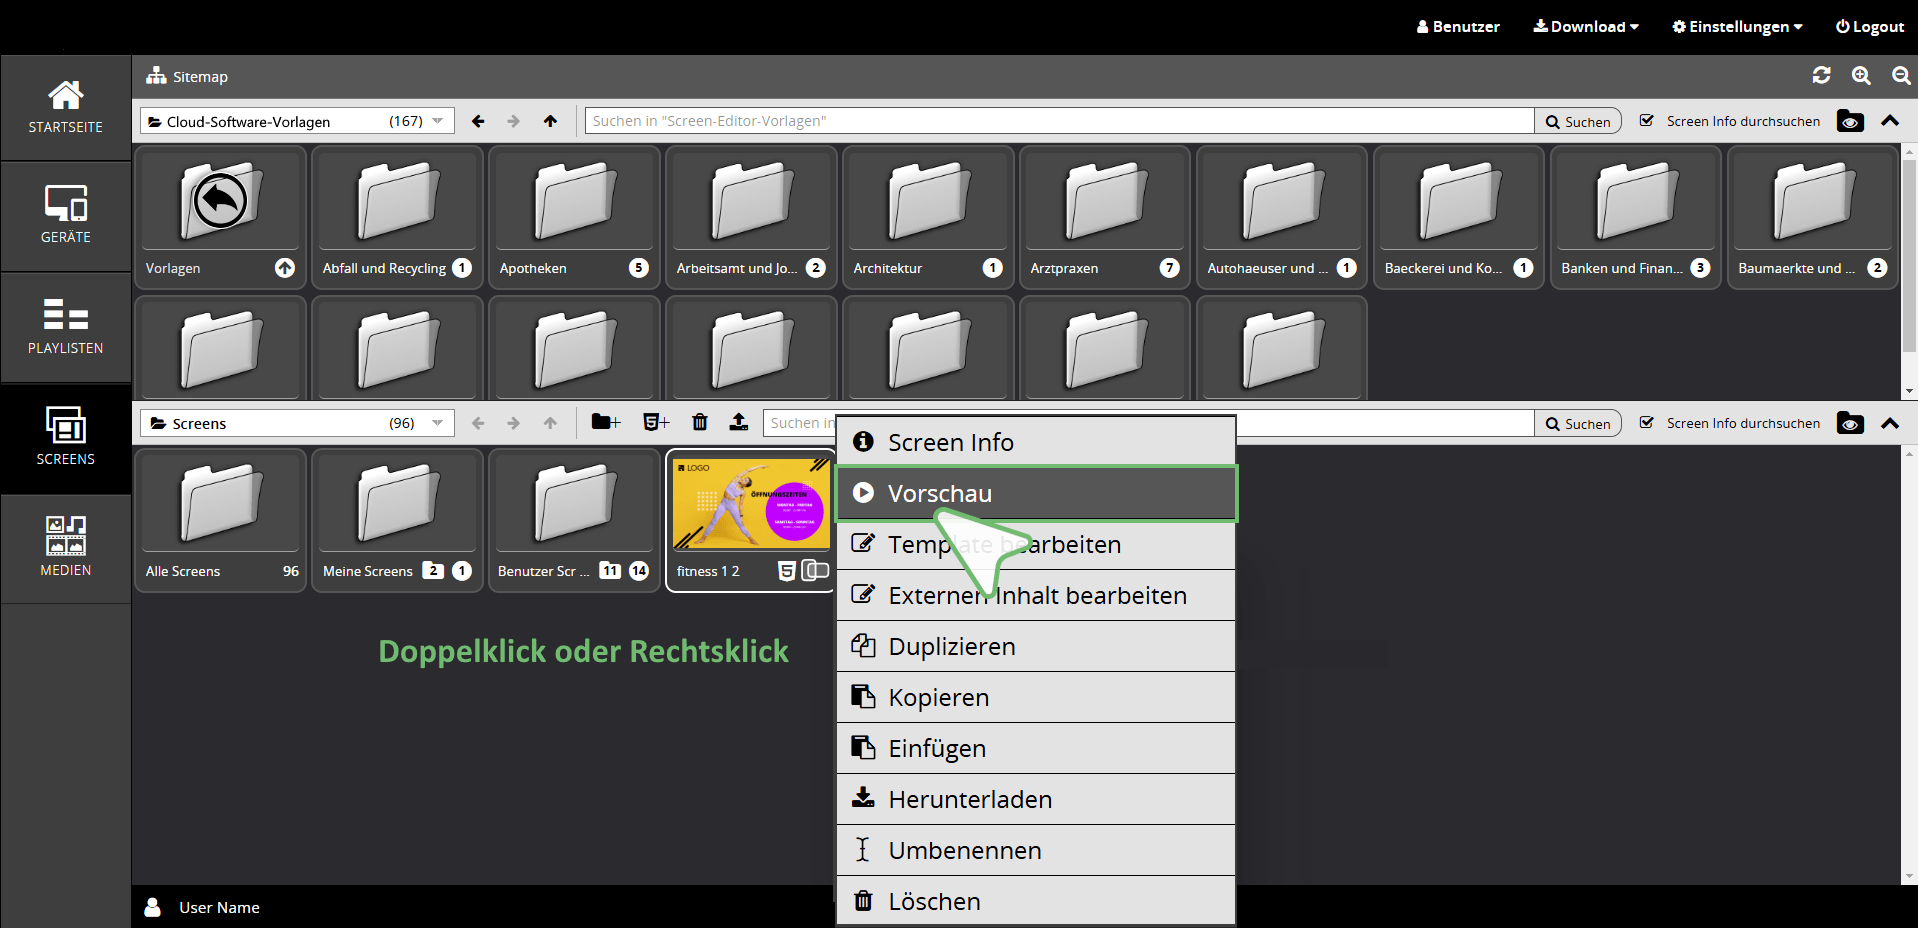Click the zoom in magnifier icon

[1861, 76]
